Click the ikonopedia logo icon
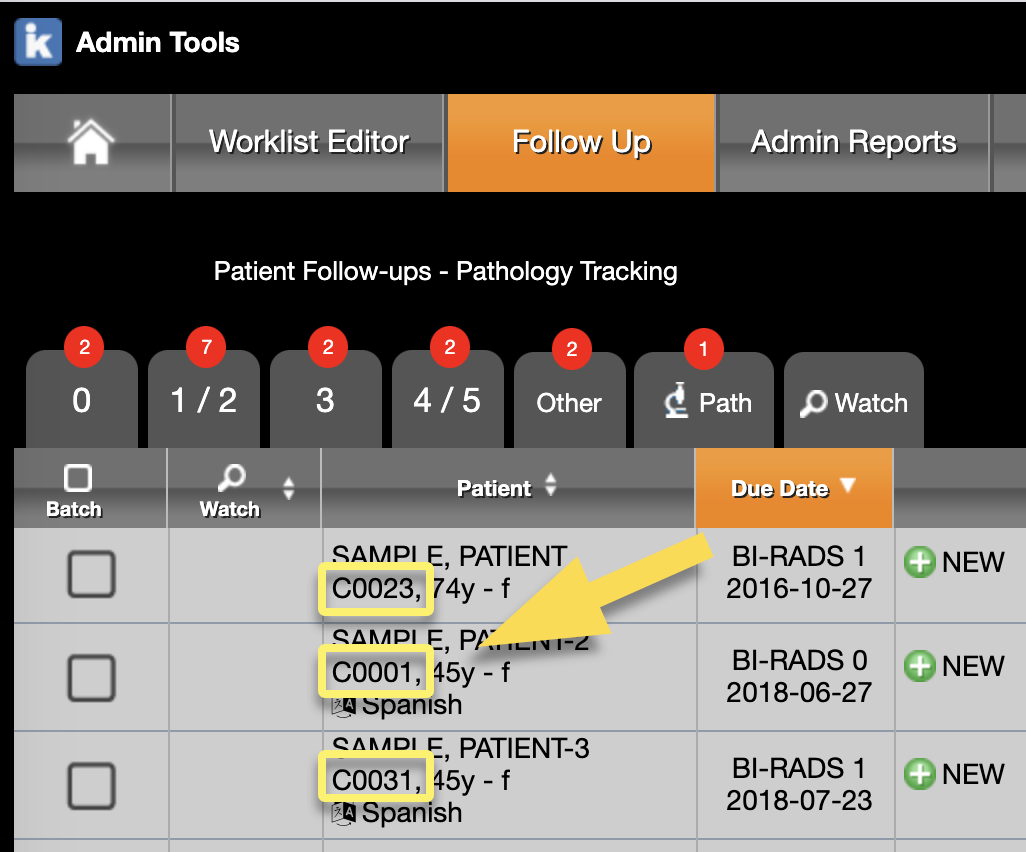The image size is (1026, 852). [x=37, y=41]
